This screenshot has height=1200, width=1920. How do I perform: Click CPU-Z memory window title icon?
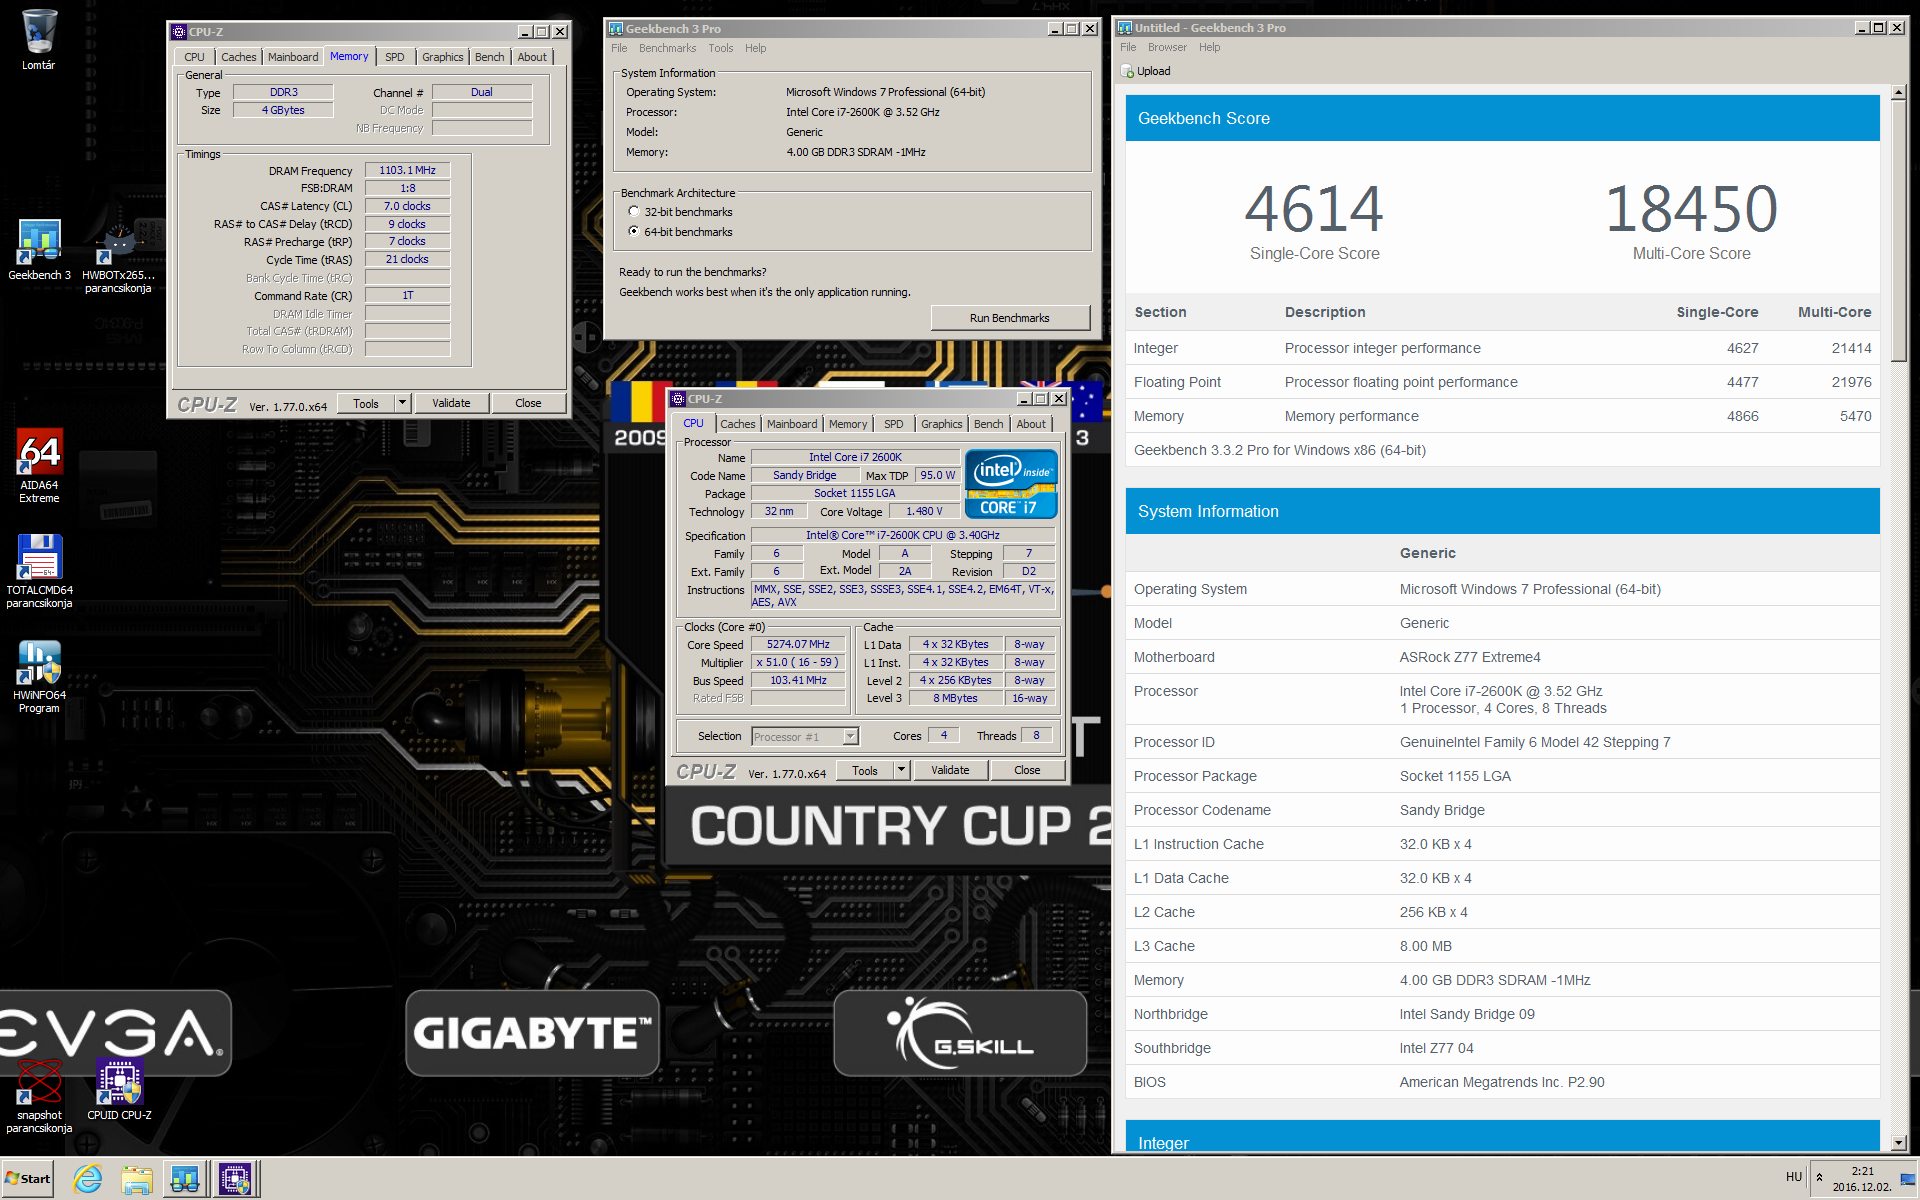tap(179, 31)
